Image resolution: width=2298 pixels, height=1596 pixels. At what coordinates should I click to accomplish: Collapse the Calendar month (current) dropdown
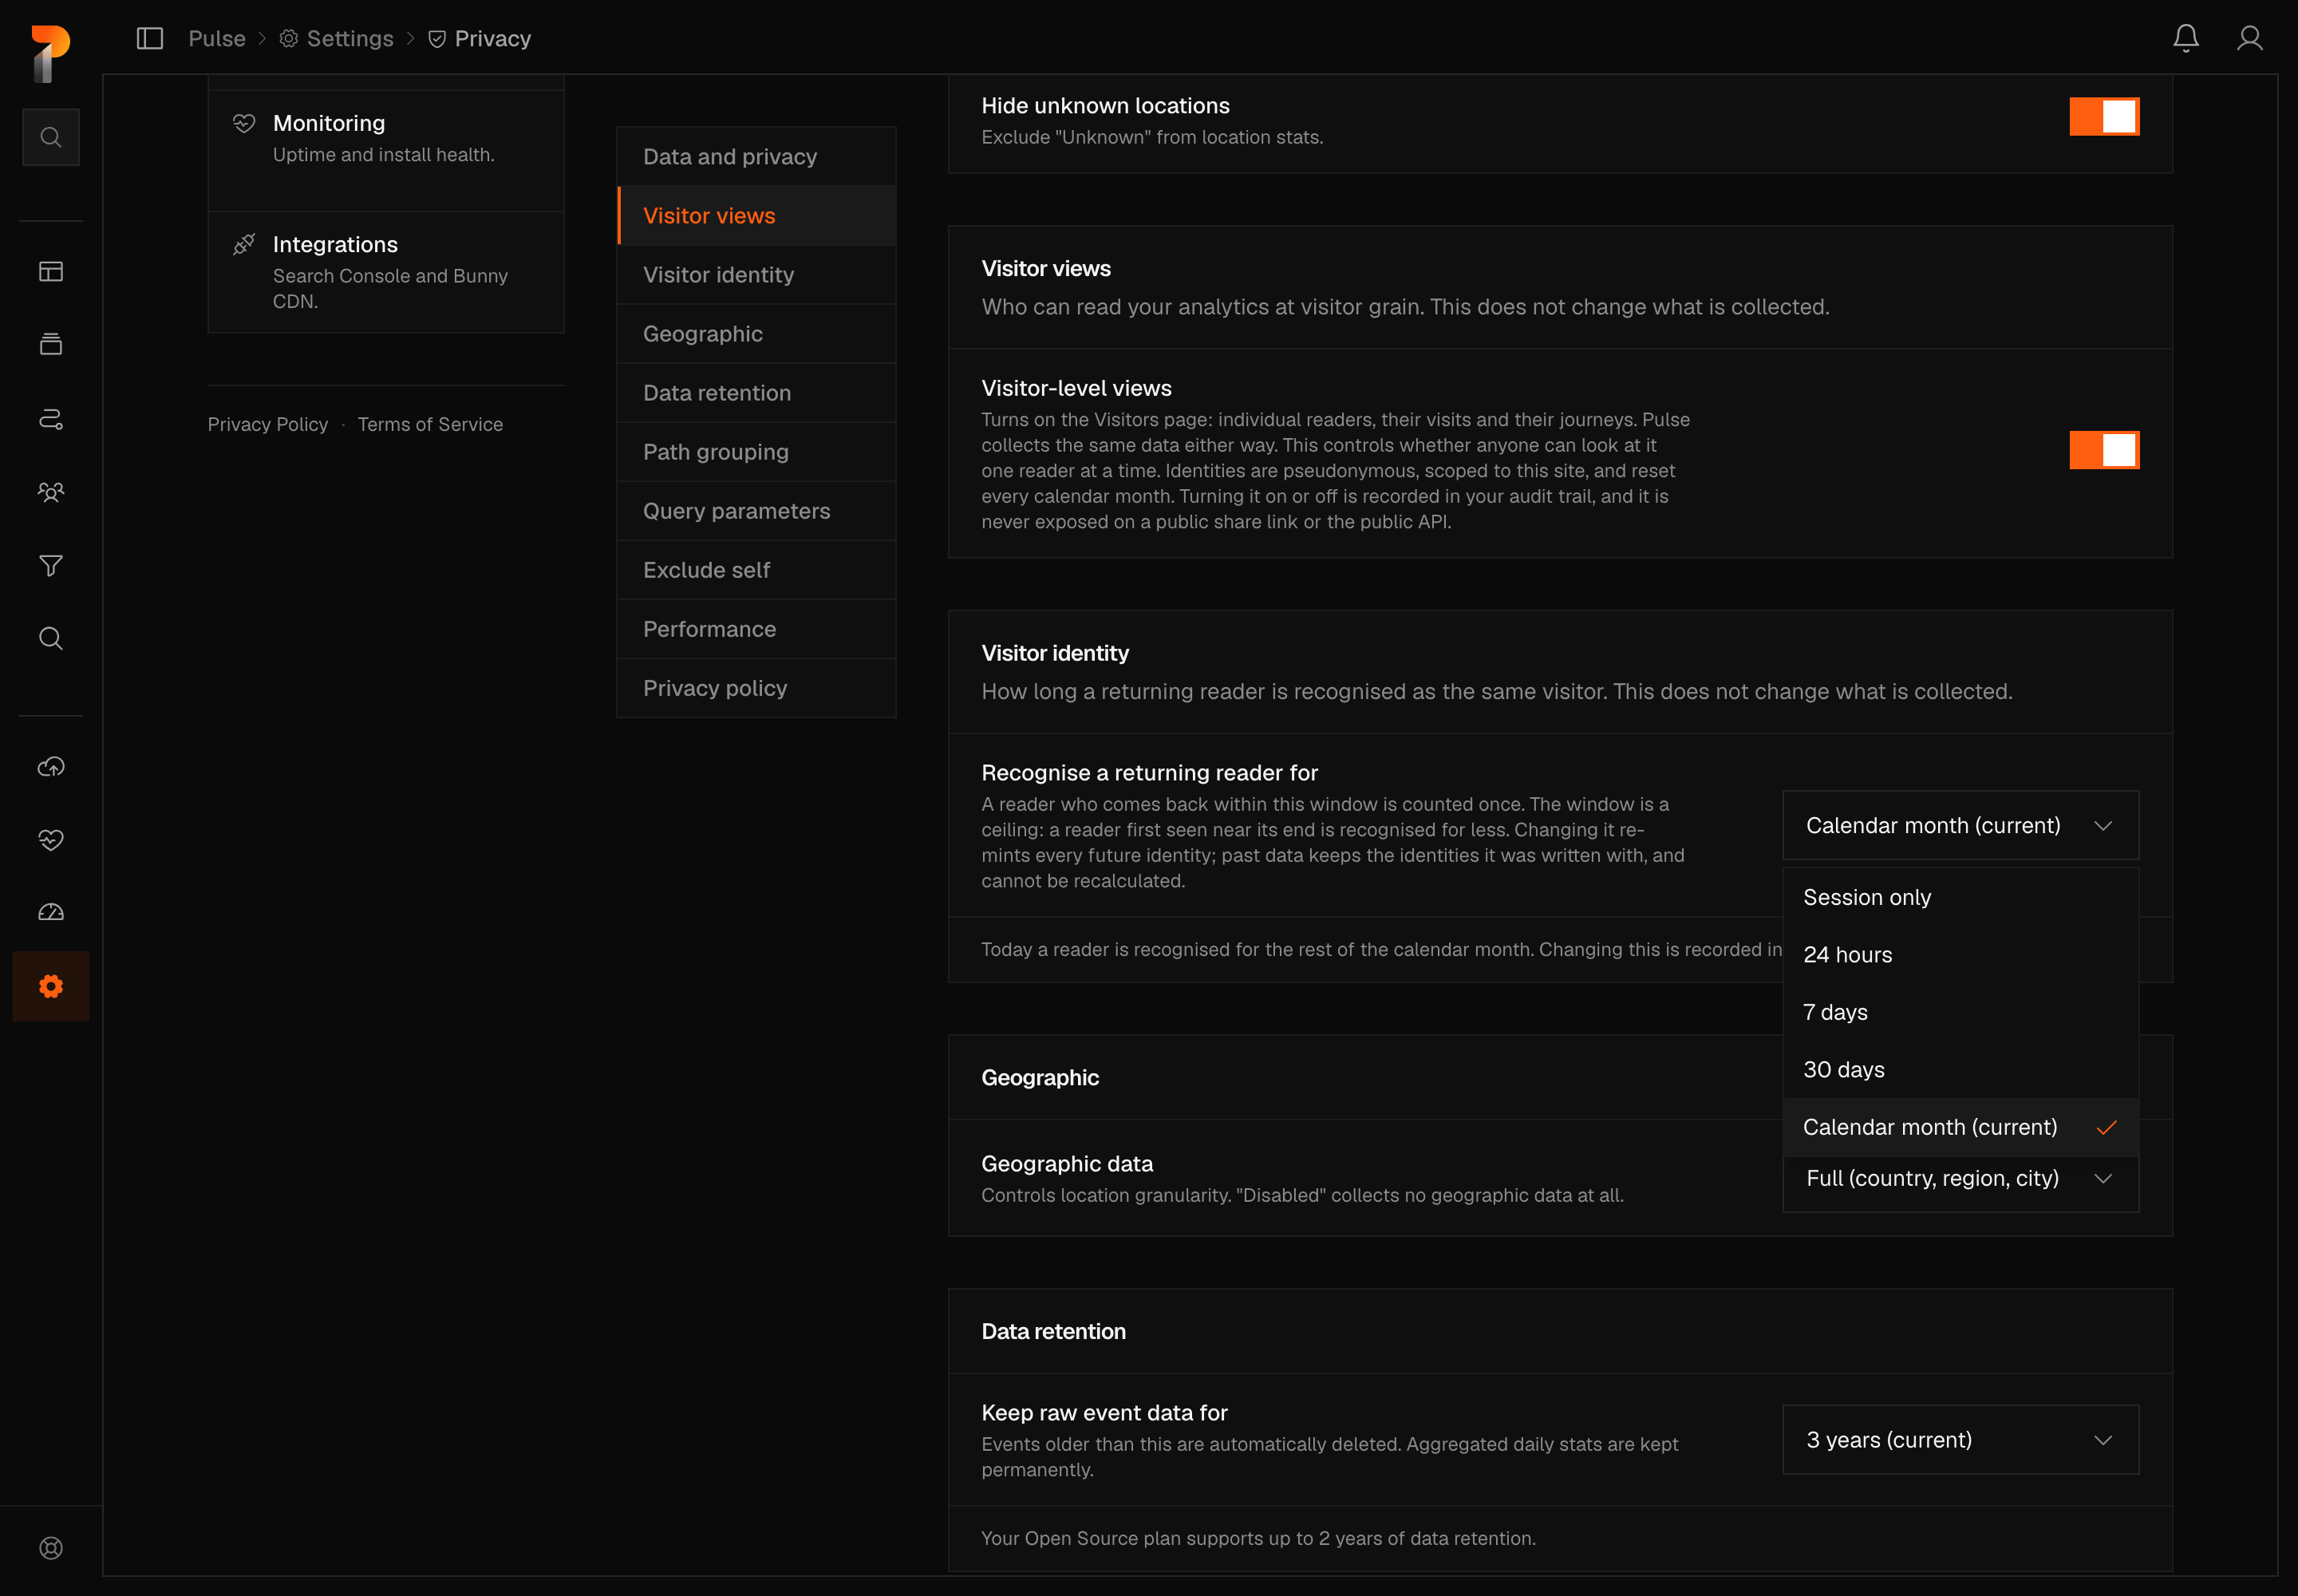coord(1960,825)
